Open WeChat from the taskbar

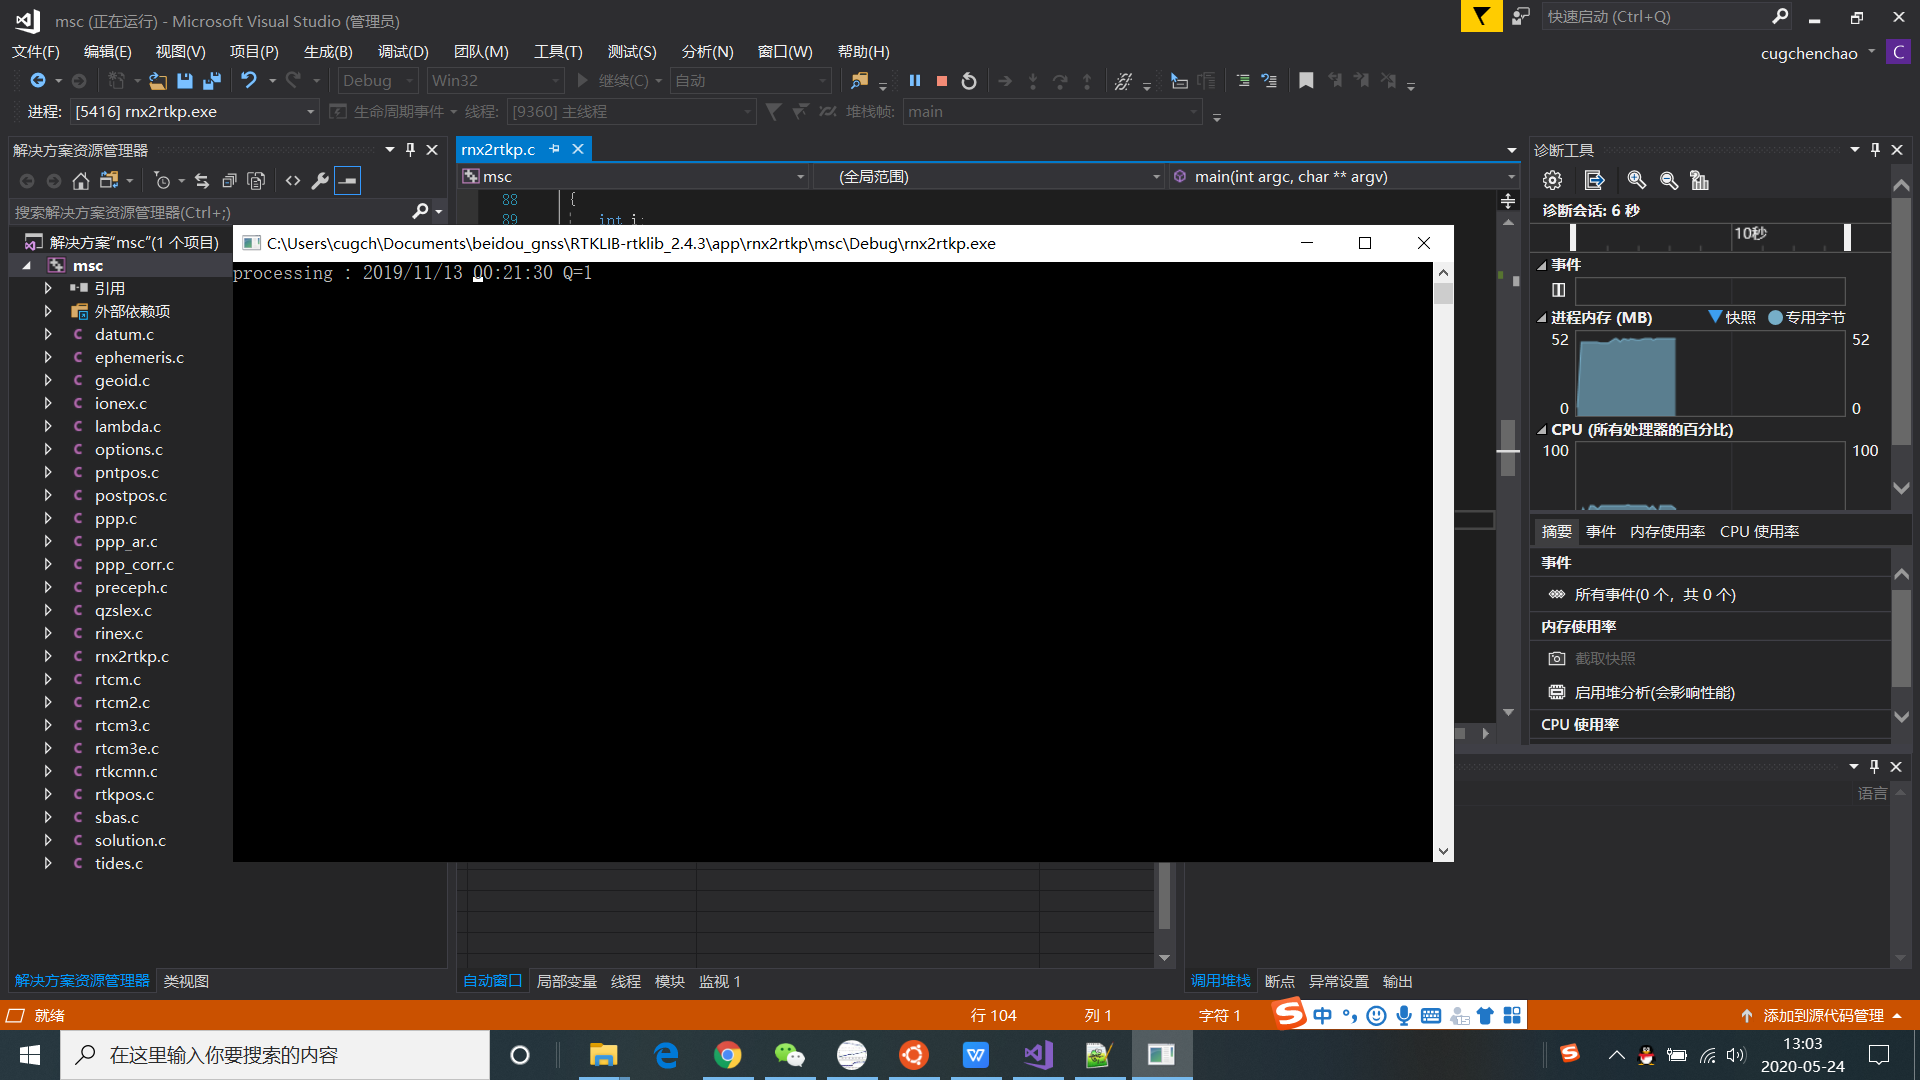tap(789, 1055)
